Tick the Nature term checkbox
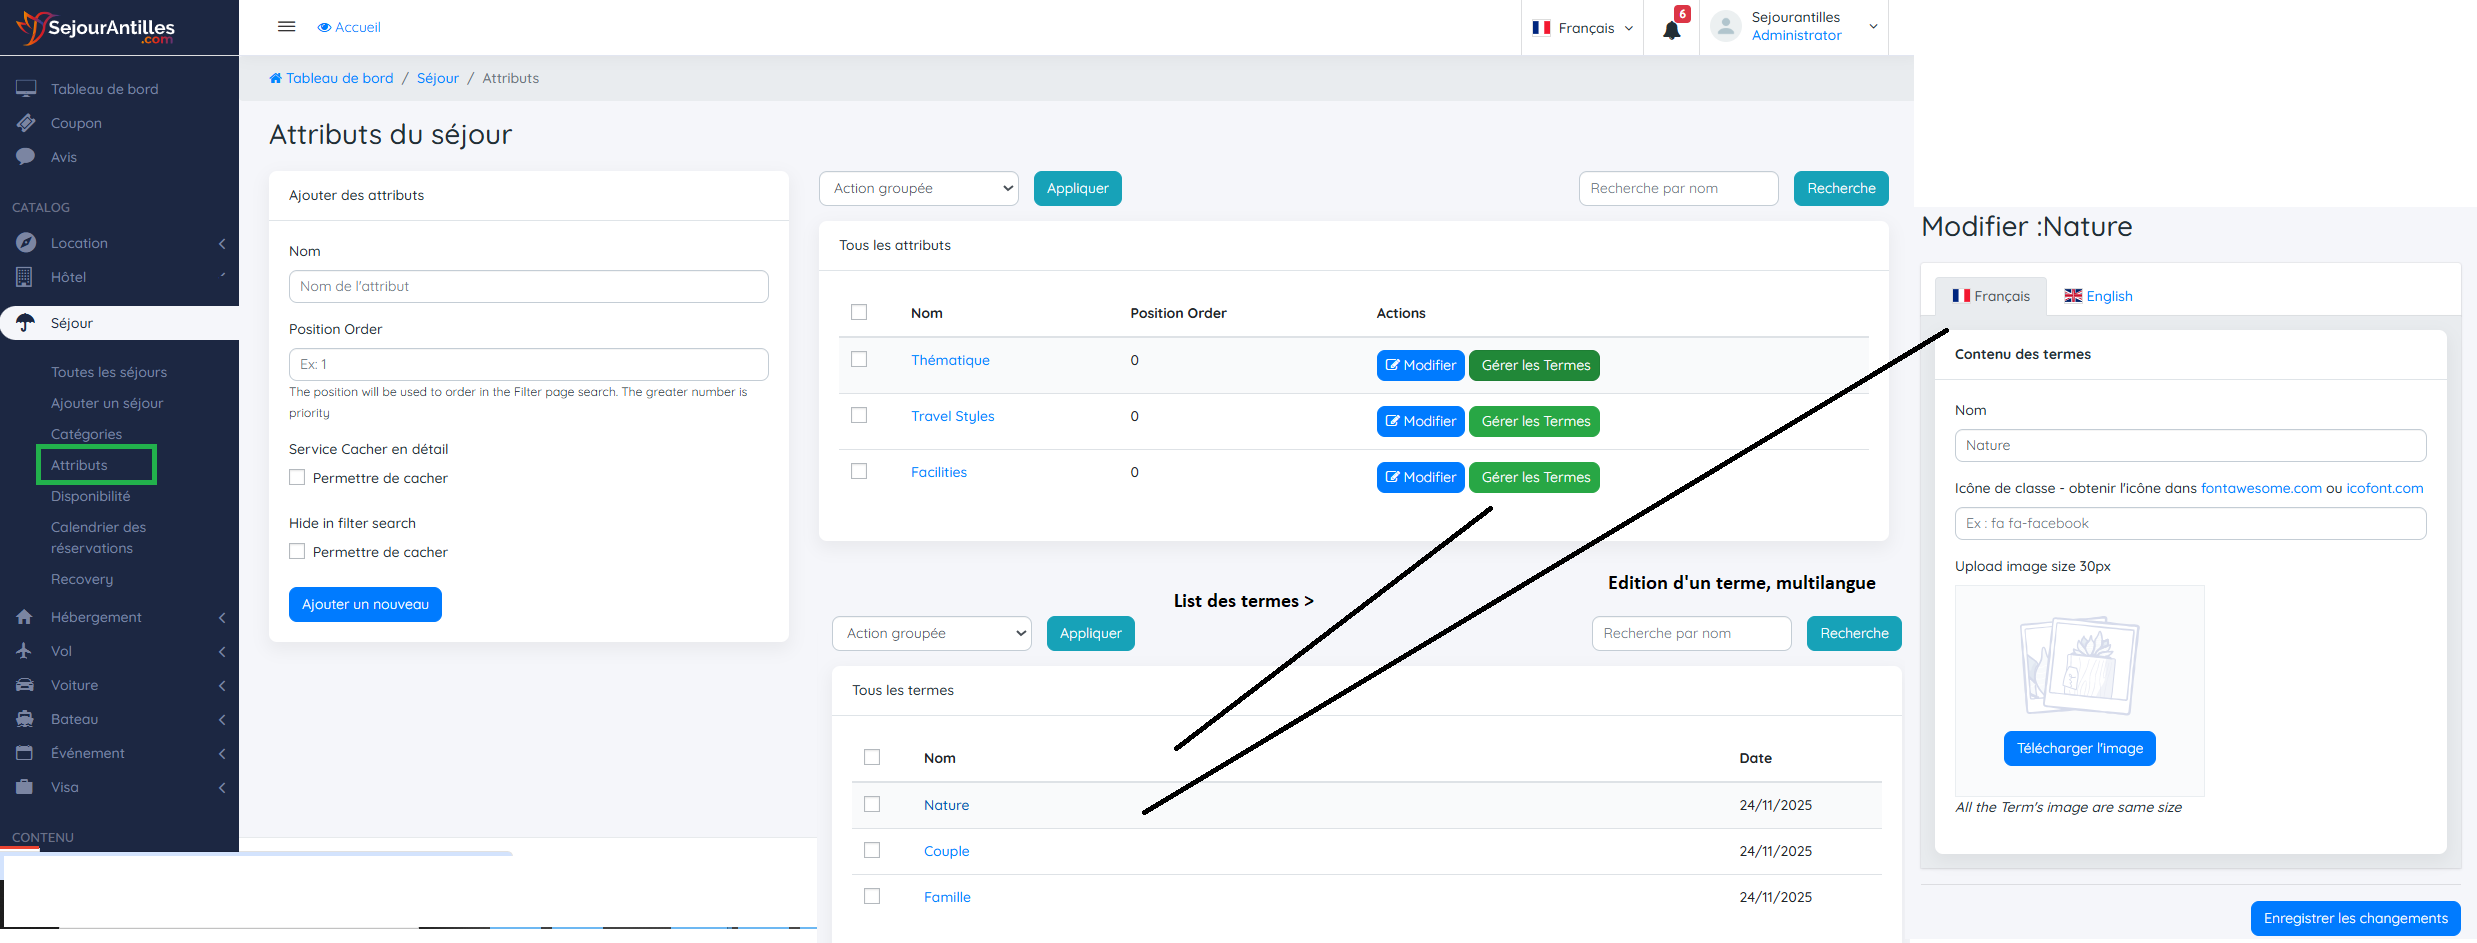The image size is (2477, 943). (872, 805)
